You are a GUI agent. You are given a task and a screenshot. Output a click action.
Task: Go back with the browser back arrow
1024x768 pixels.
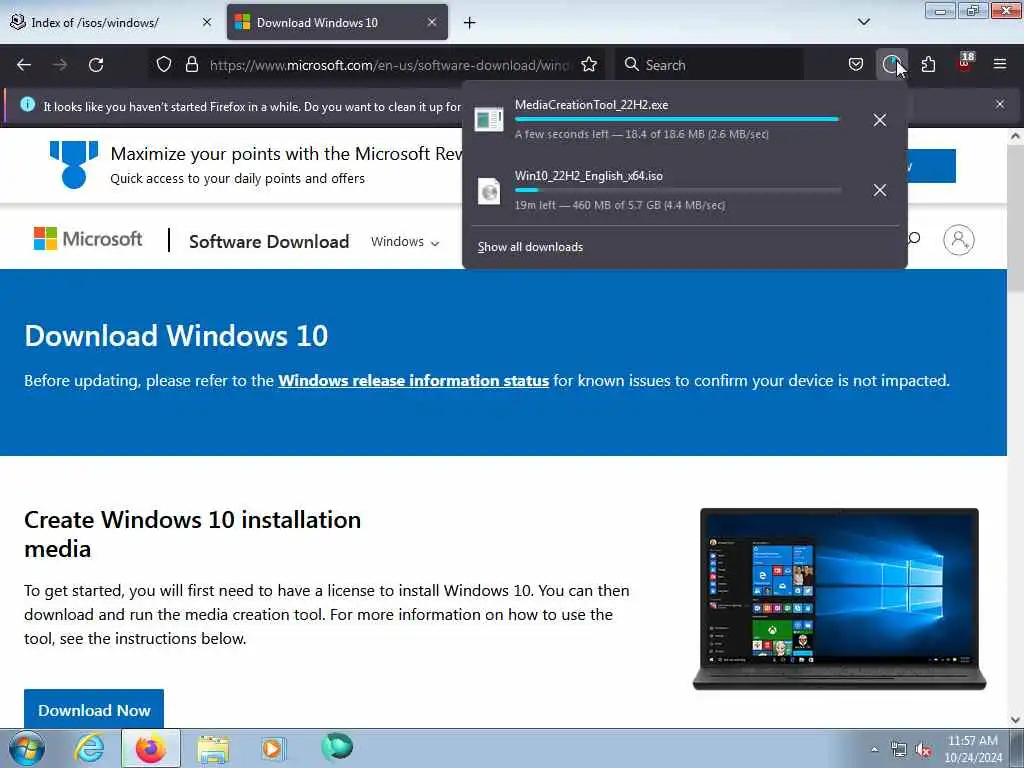point(24,65)
